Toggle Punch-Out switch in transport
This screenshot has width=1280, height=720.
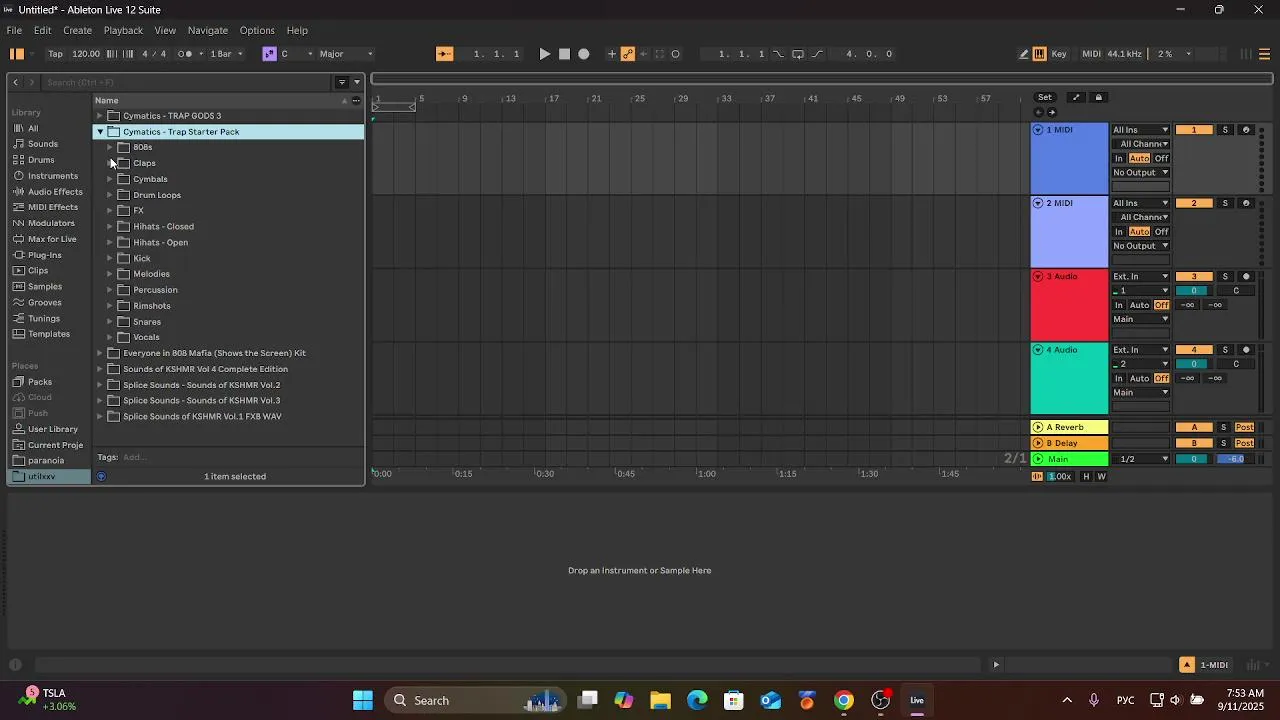pyautogui.click(x=818, y=54)
